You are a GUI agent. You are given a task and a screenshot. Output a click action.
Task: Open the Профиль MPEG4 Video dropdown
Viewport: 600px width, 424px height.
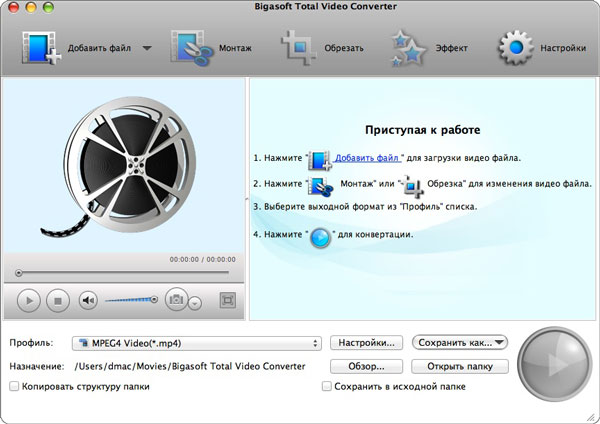pyautogui.click(x=197, y=343)
